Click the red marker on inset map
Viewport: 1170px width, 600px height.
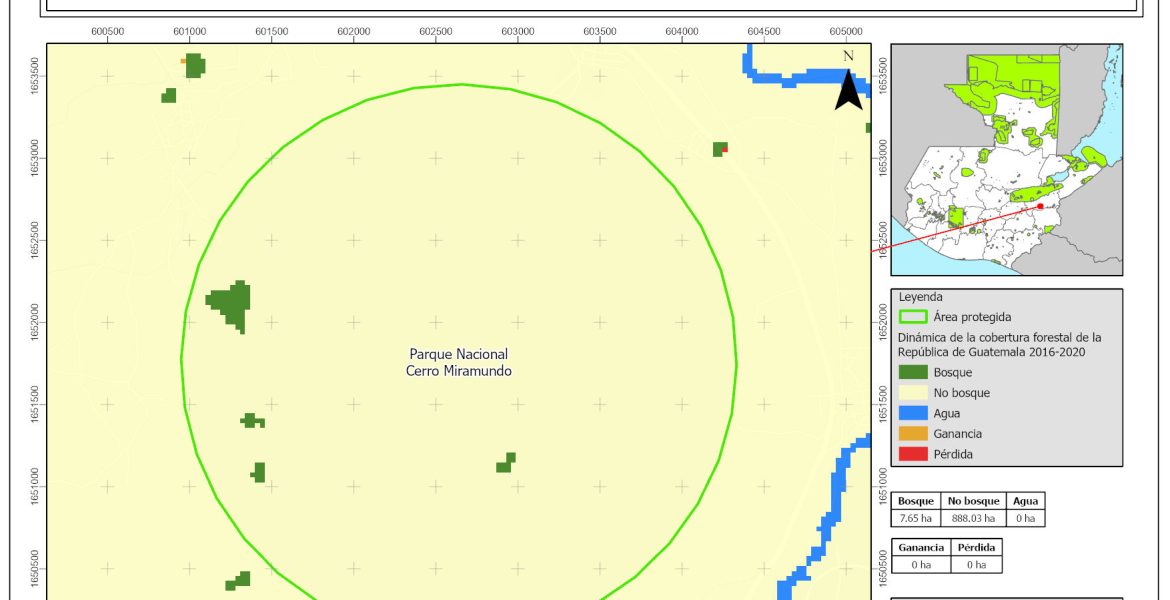[1040, 206]
